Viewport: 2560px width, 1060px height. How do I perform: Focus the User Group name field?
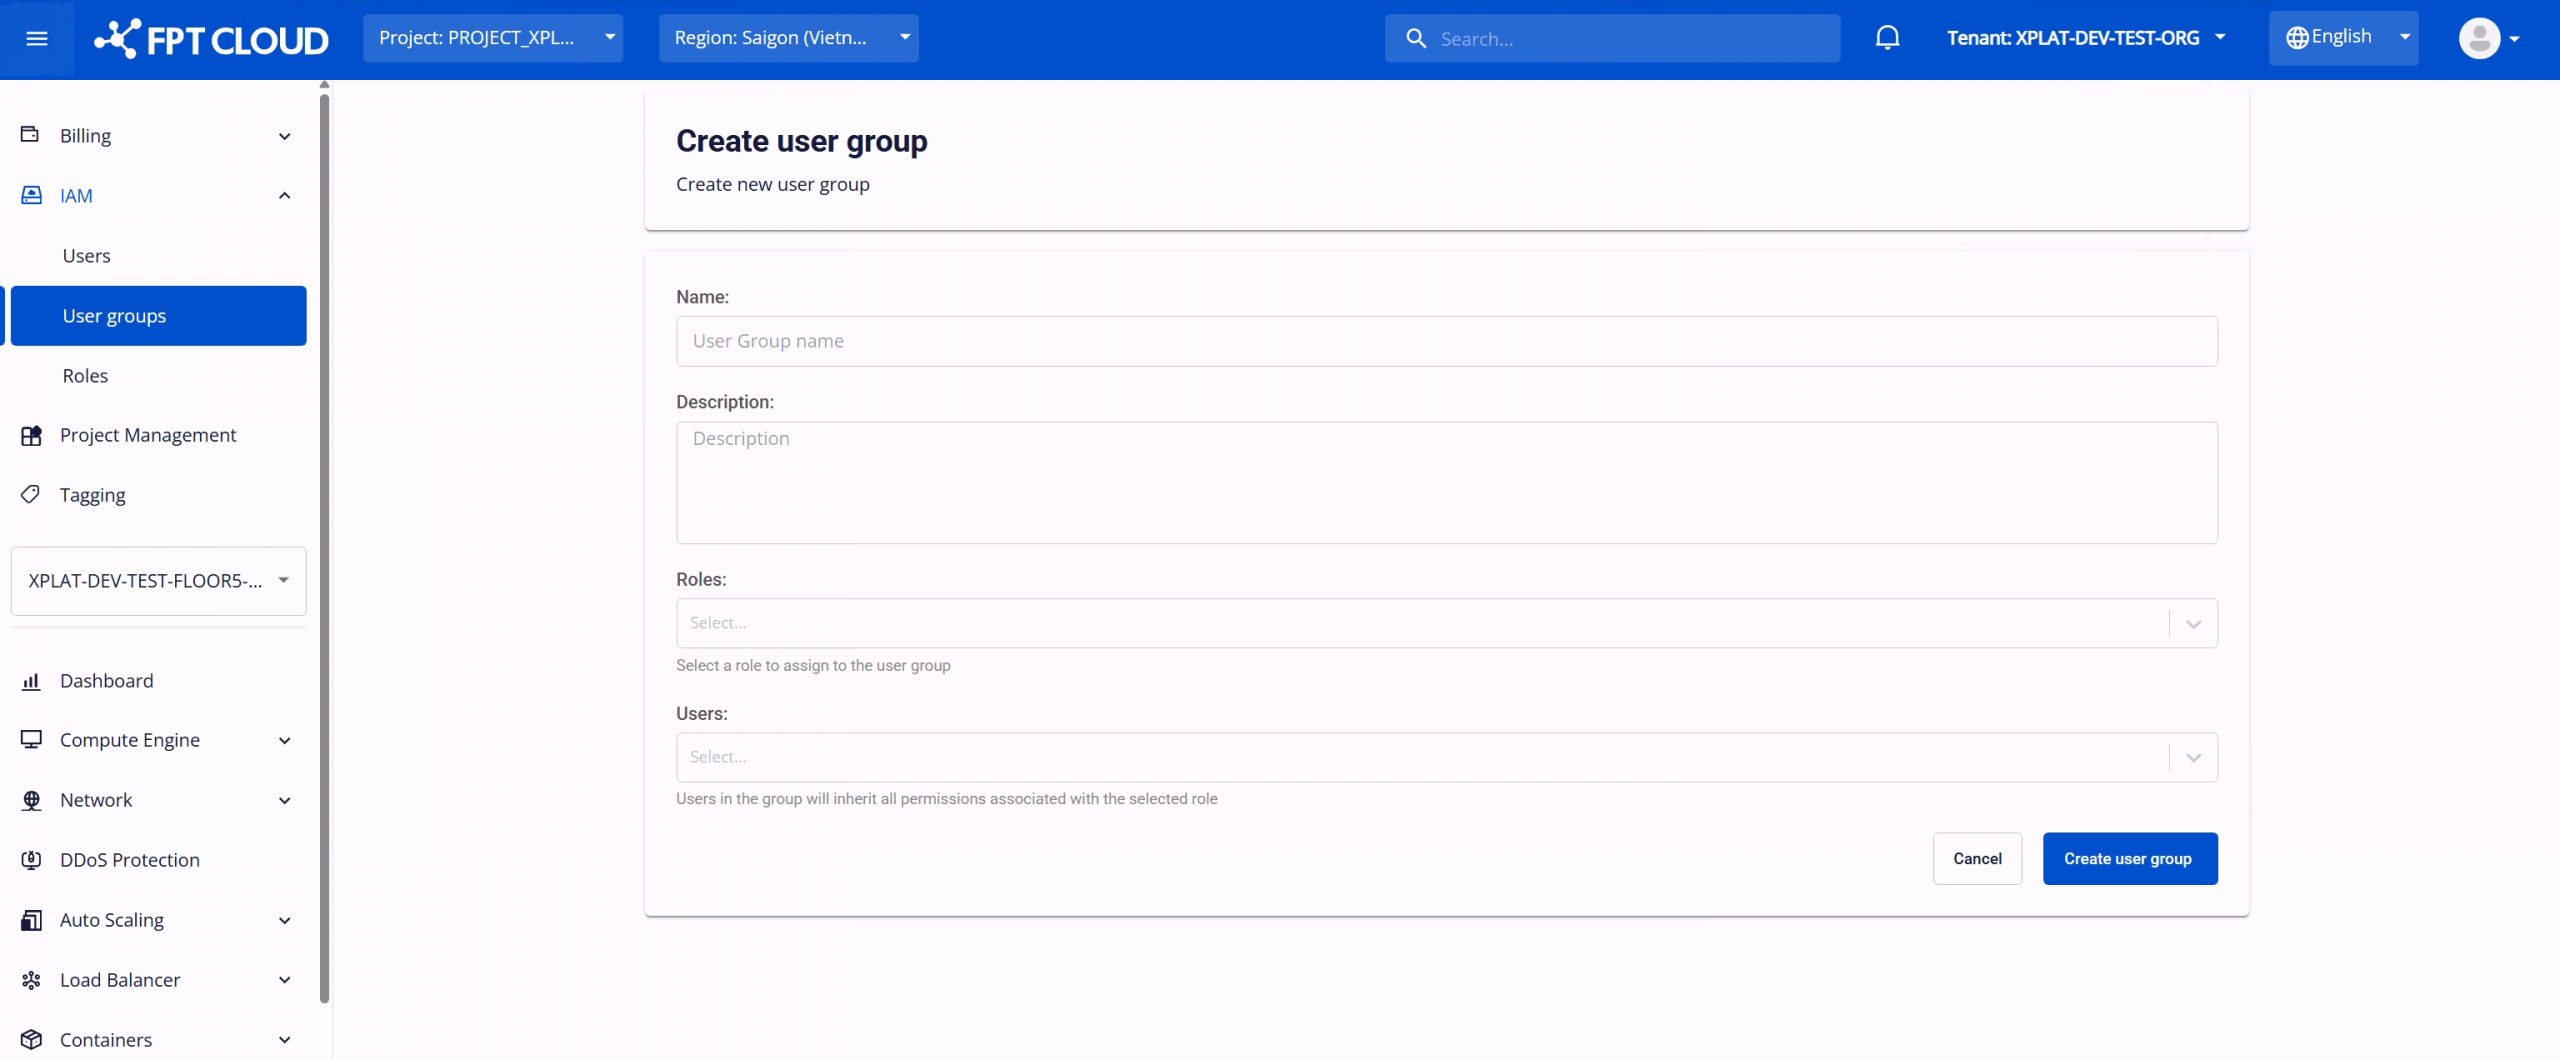(1446, 341)
